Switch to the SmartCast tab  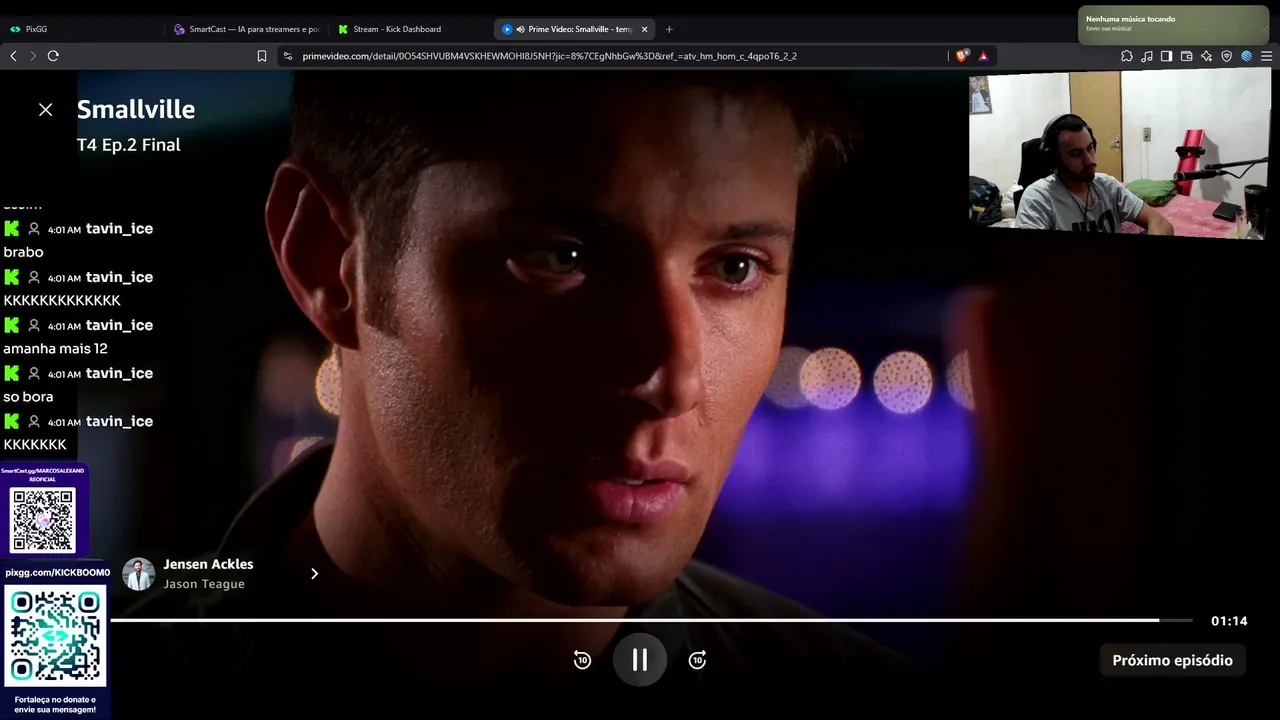[x=247, y=29]
